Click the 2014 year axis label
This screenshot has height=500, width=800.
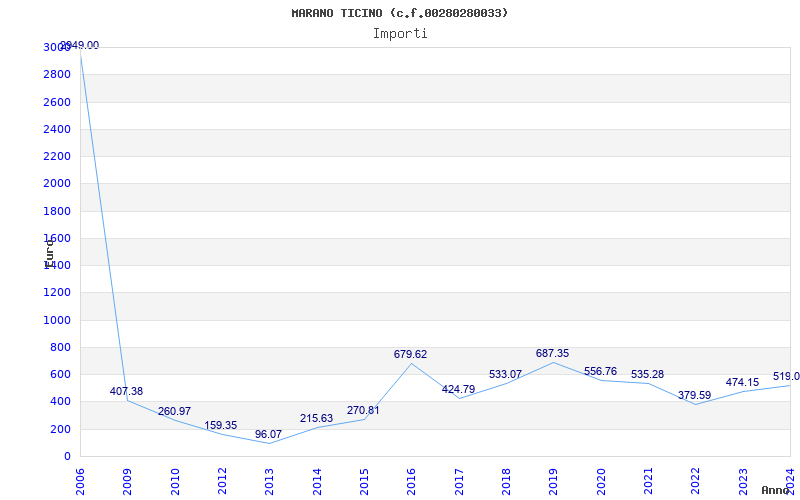pos(317,482)
